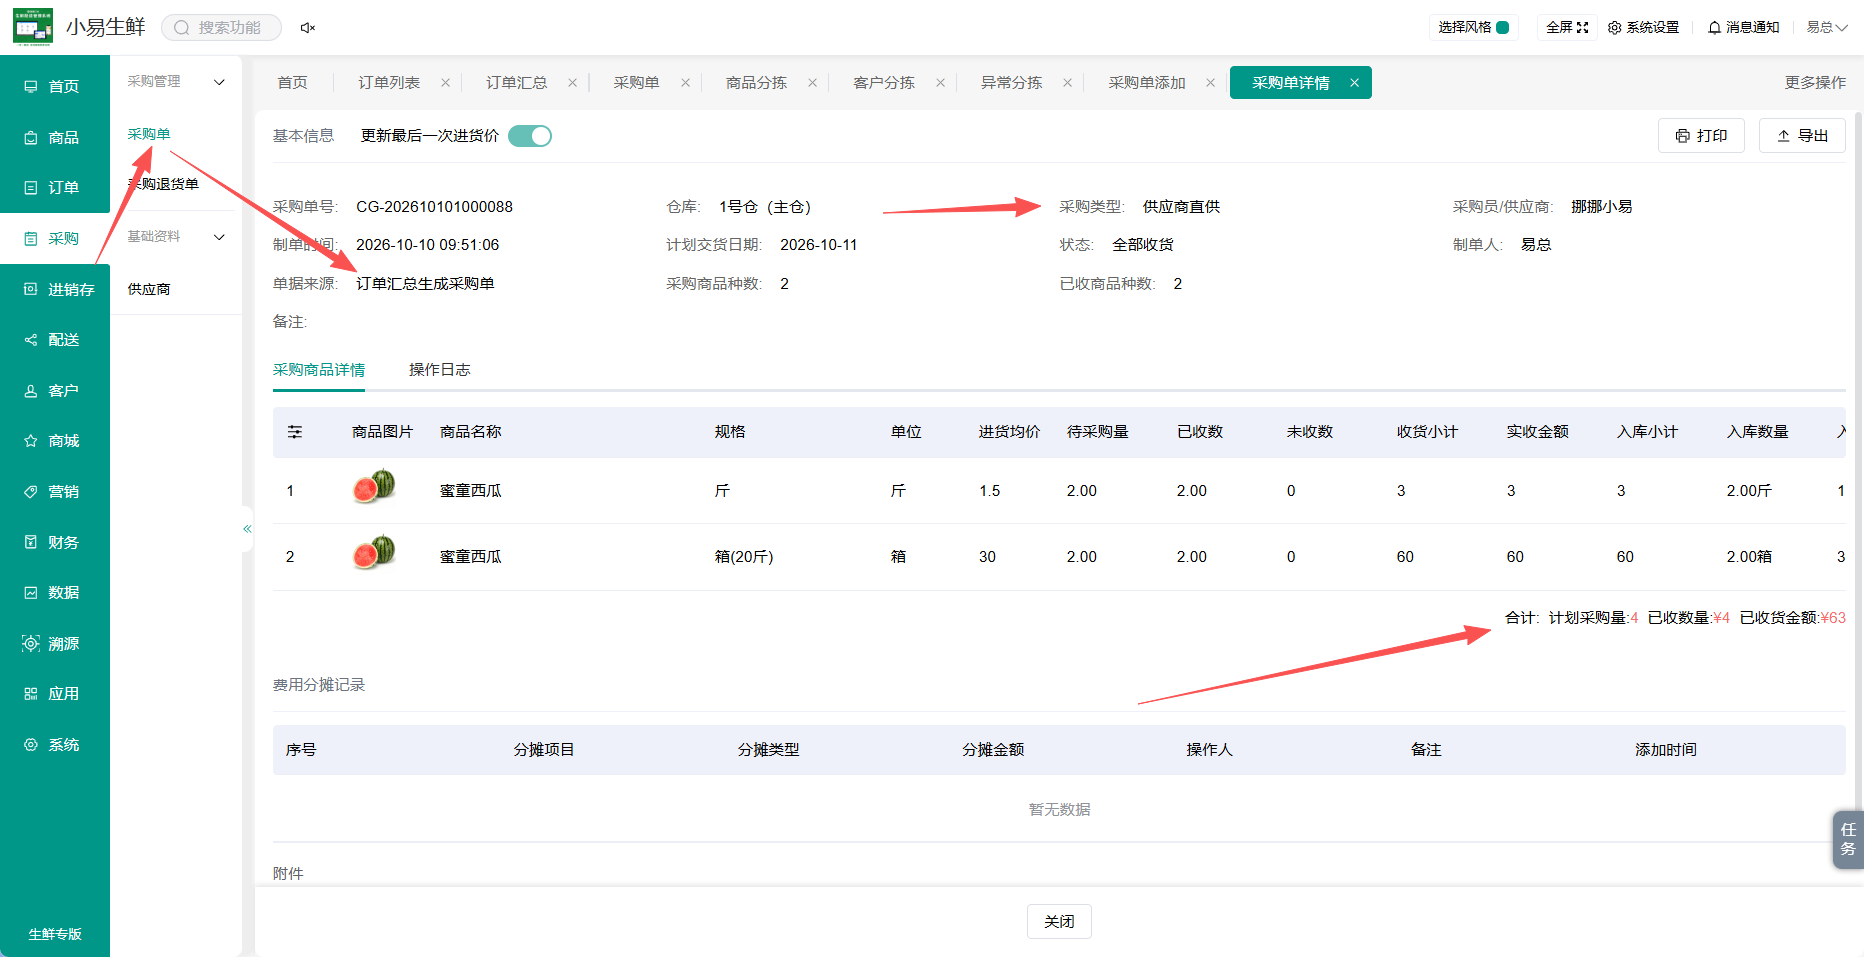Open the 数据 sidebar module
The width and height of the screenshot is (1864, 957).
pos(54,592)
